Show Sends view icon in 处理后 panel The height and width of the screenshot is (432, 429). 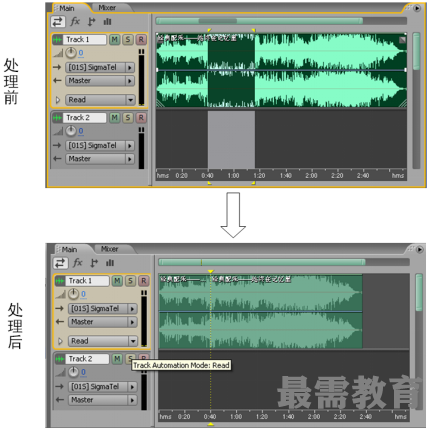coord(94,263)
